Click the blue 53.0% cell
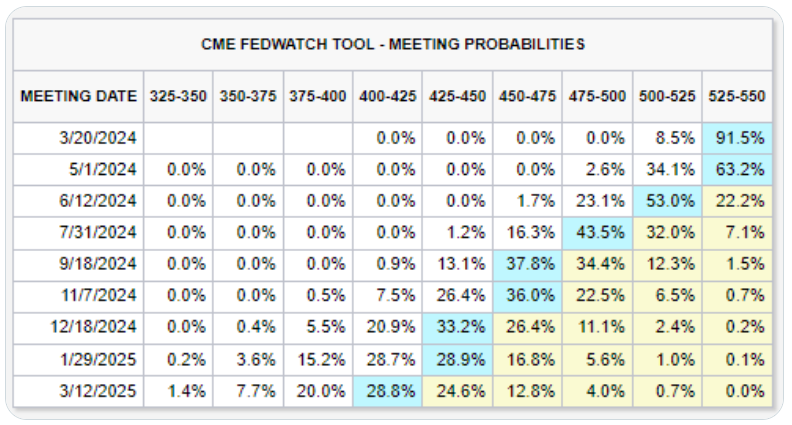Image resolution: width=792 pixels, height=425 pixels. (667, 199)
